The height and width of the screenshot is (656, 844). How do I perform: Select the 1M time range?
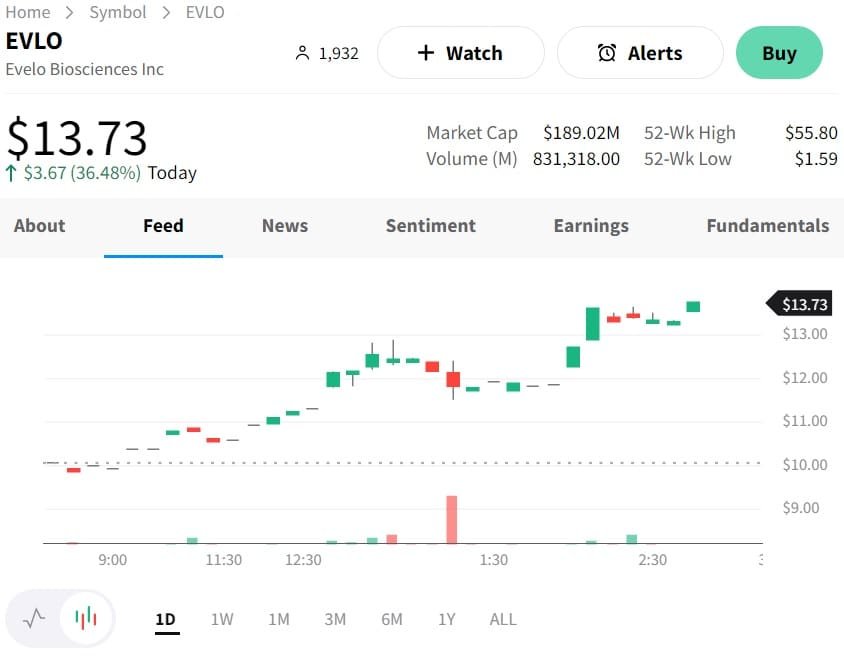pos(279,619)
